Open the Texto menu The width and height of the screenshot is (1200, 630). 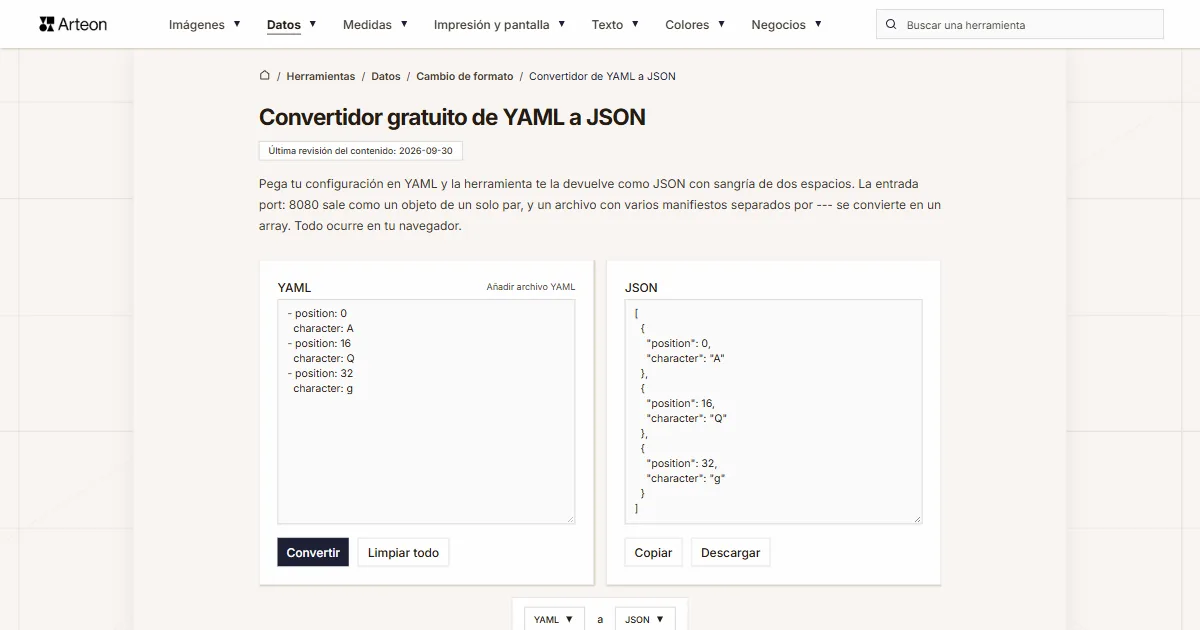[615, 24]
